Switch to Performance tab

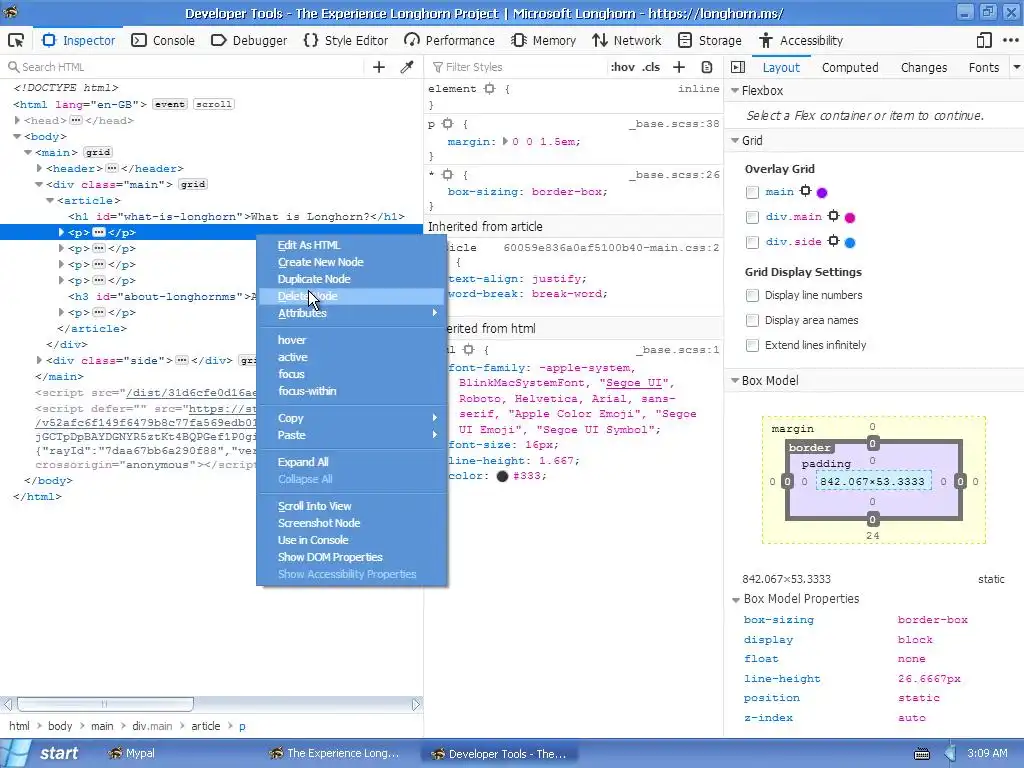449,40
